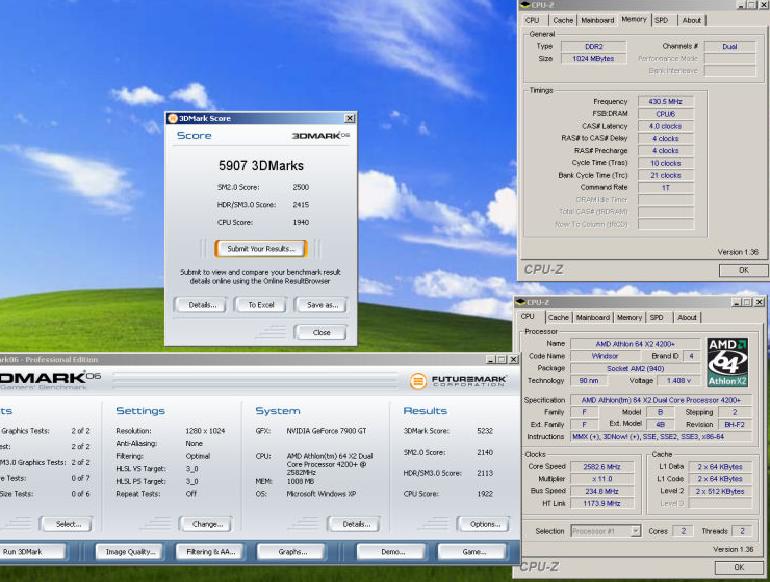The width and height of the screenshot is (770, 582).
Task: Click SM2.0 Score value 2500 in dialog
Action: tap(301, 187)
